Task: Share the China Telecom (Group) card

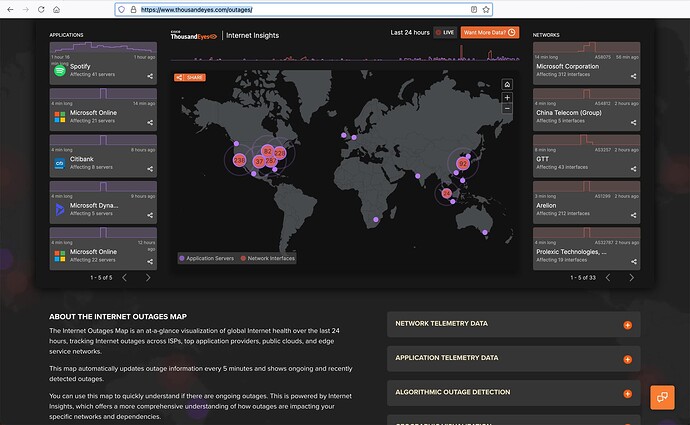Action: (x=633, y=122)
